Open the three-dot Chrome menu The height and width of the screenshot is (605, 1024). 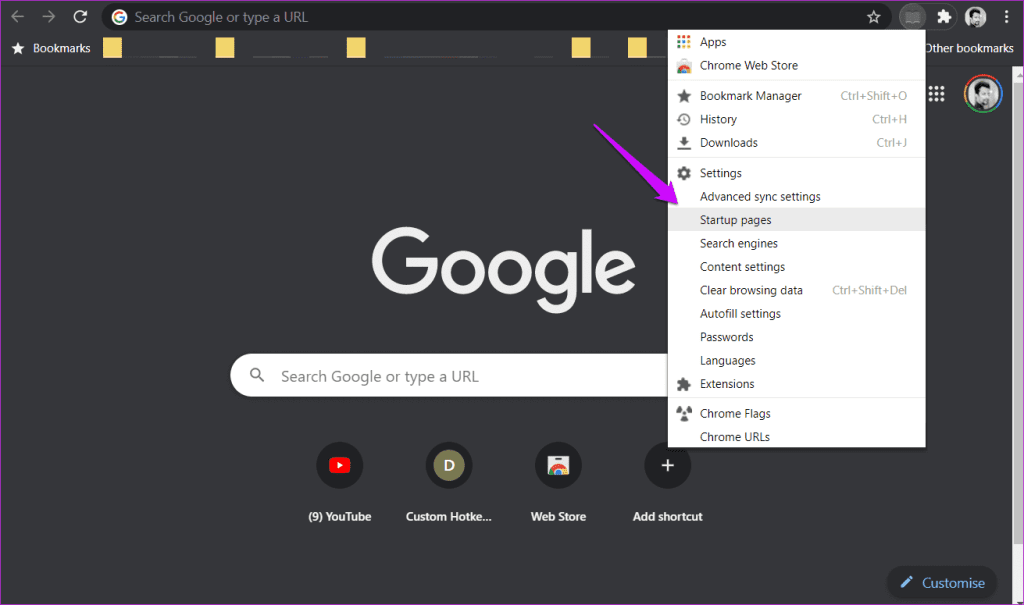point(1006,16)
